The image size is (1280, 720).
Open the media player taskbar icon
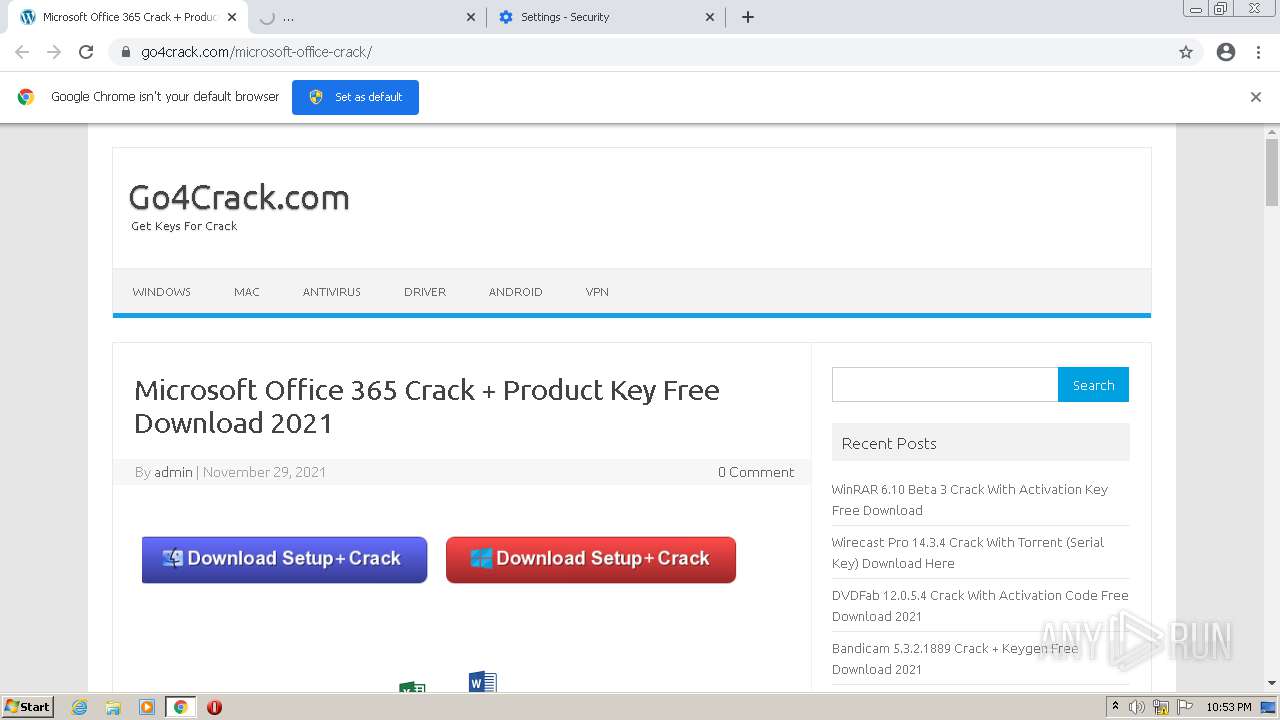click(147, 707)
